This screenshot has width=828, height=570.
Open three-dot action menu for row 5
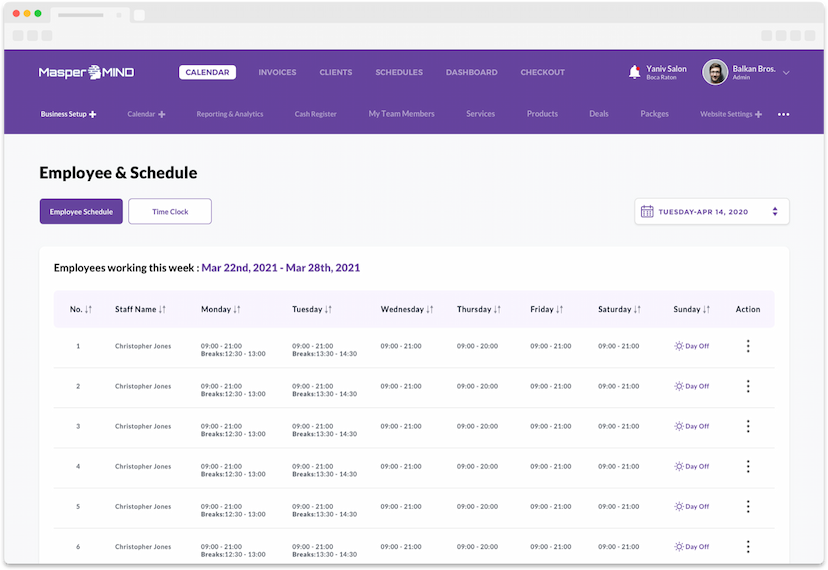tap(748, 506)
